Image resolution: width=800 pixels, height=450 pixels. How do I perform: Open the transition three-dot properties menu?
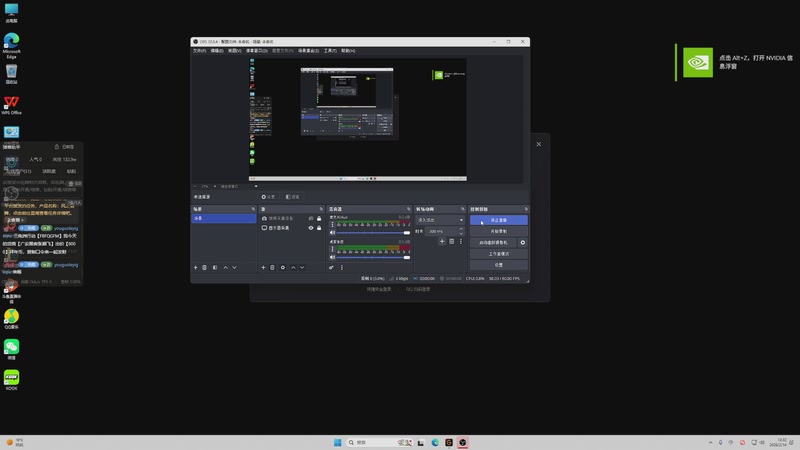(461, 241)
